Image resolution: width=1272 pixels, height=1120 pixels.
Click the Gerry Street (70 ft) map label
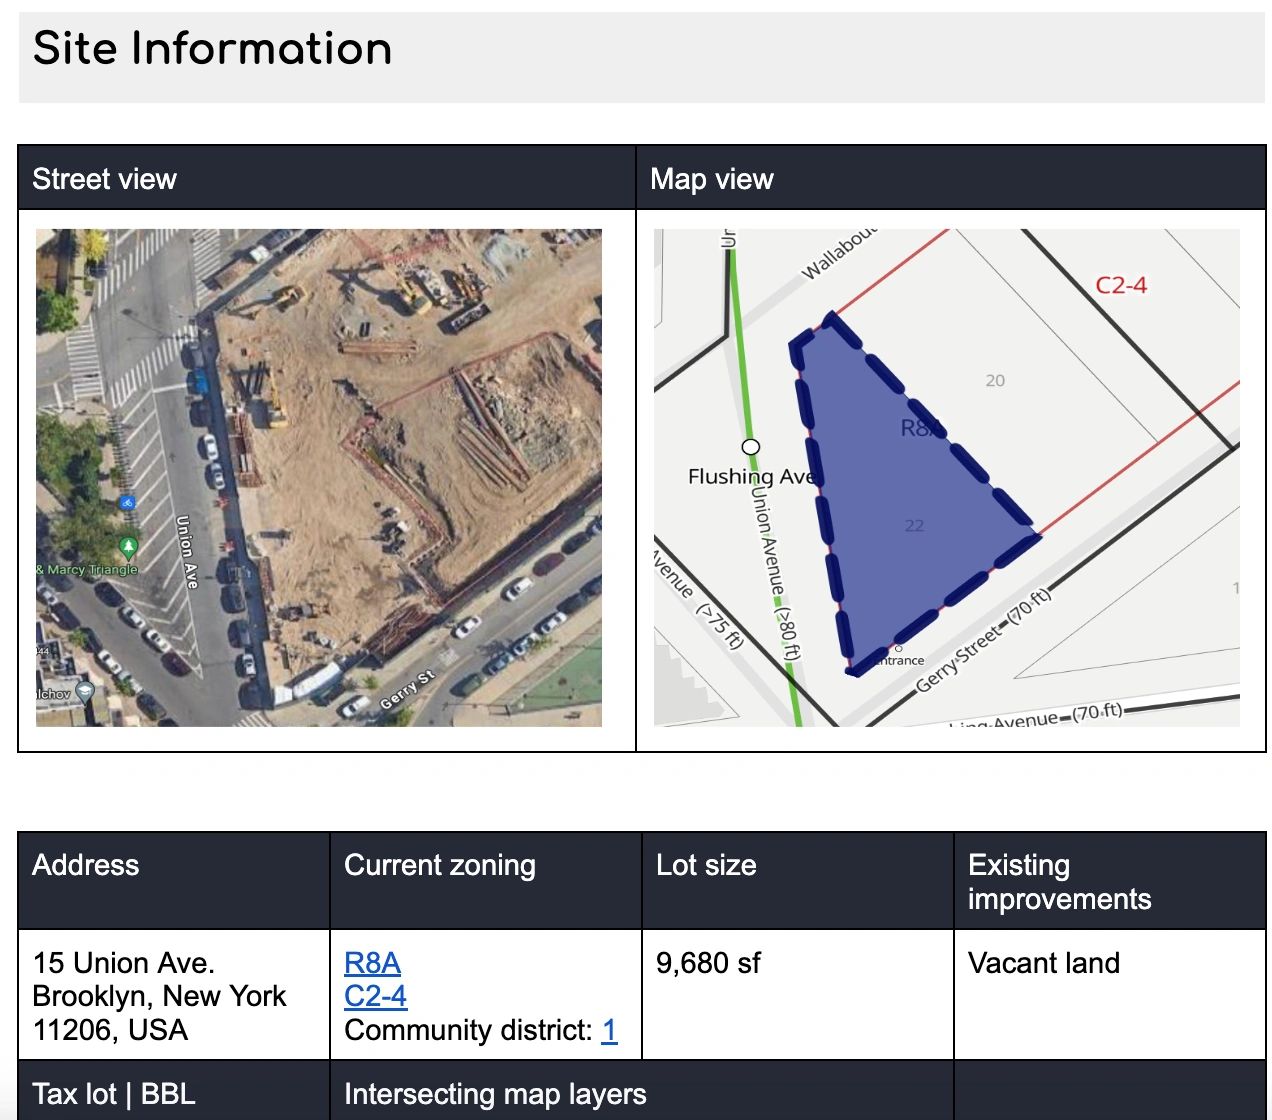point(985,641)
